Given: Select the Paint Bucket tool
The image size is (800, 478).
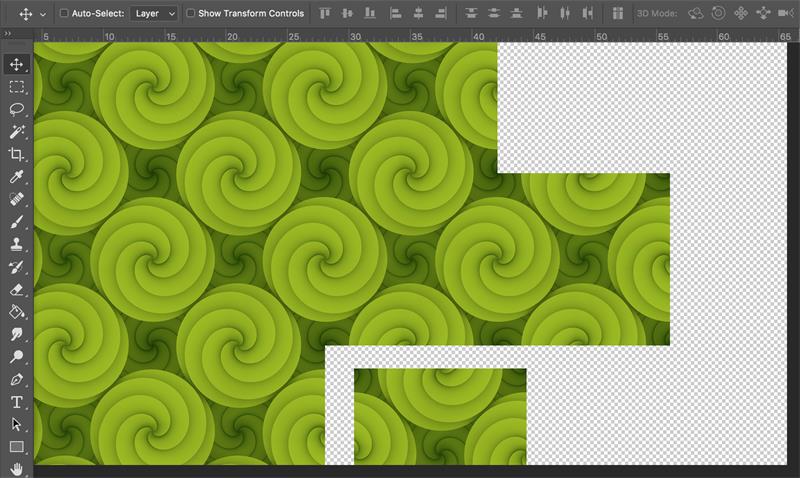Looking at the screenshot, I should pos(17,312).
